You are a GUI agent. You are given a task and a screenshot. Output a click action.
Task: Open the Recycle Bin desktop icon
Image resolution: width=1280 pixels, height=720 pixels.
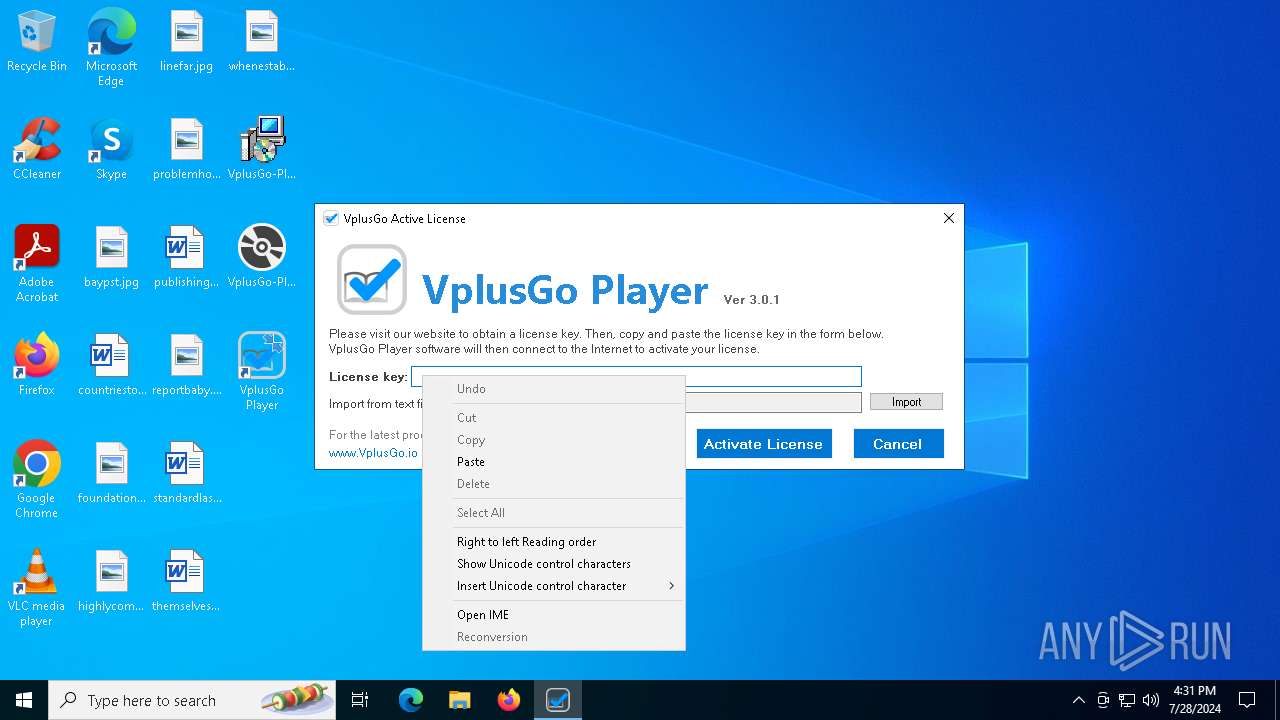point(37,42)
